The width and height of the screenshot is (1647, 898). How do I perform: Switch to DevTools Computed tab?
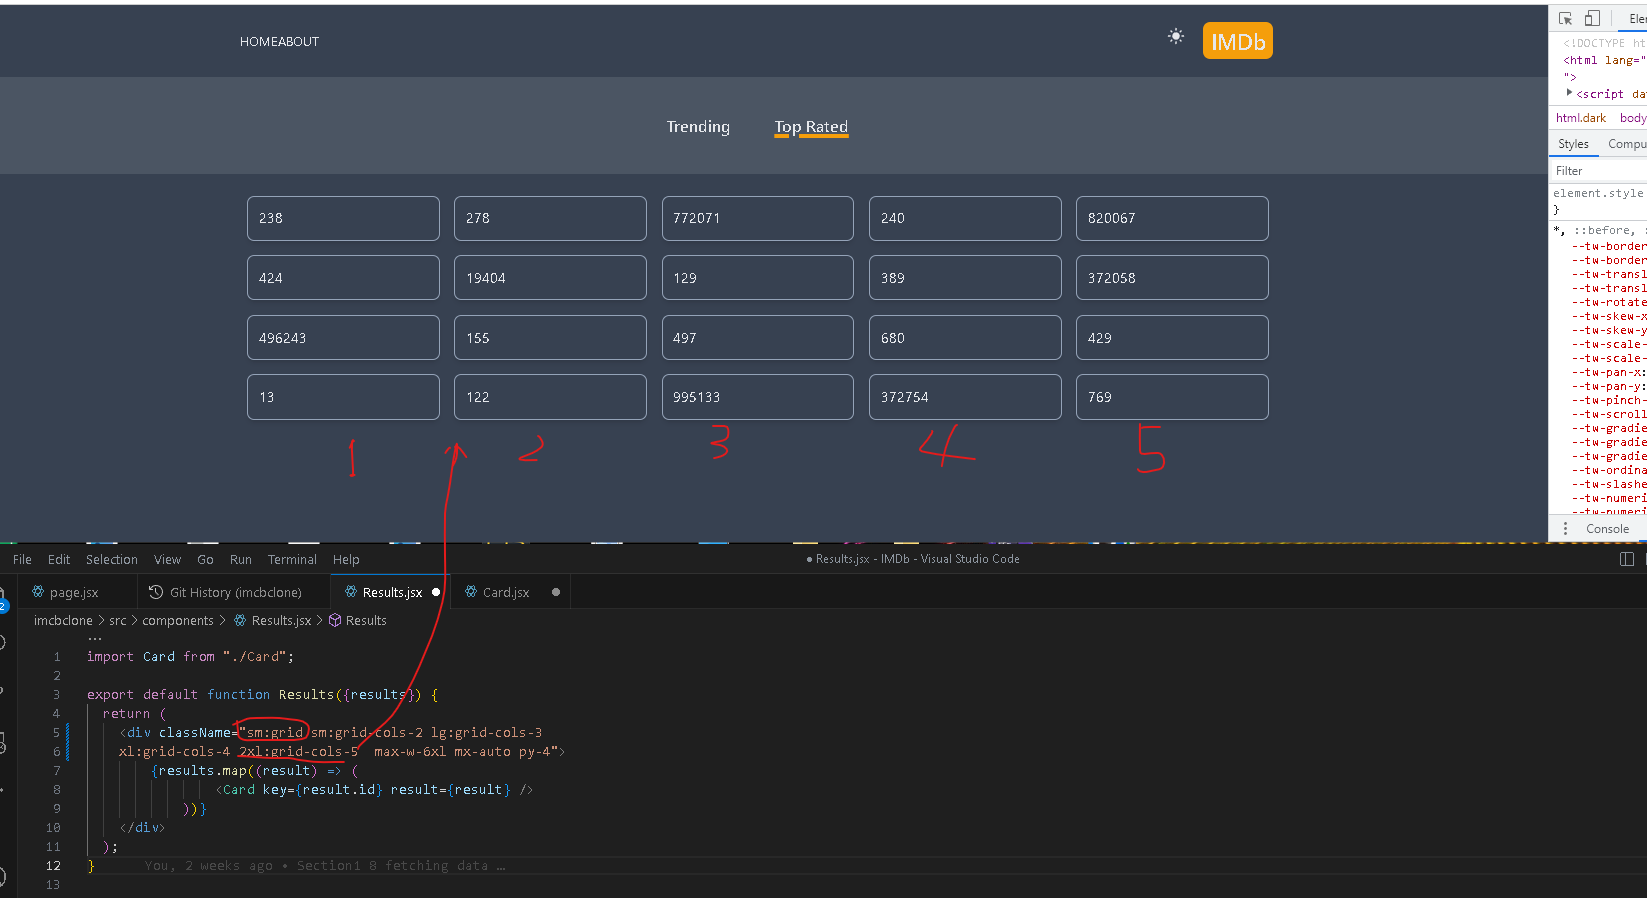tap(1626, 144)
